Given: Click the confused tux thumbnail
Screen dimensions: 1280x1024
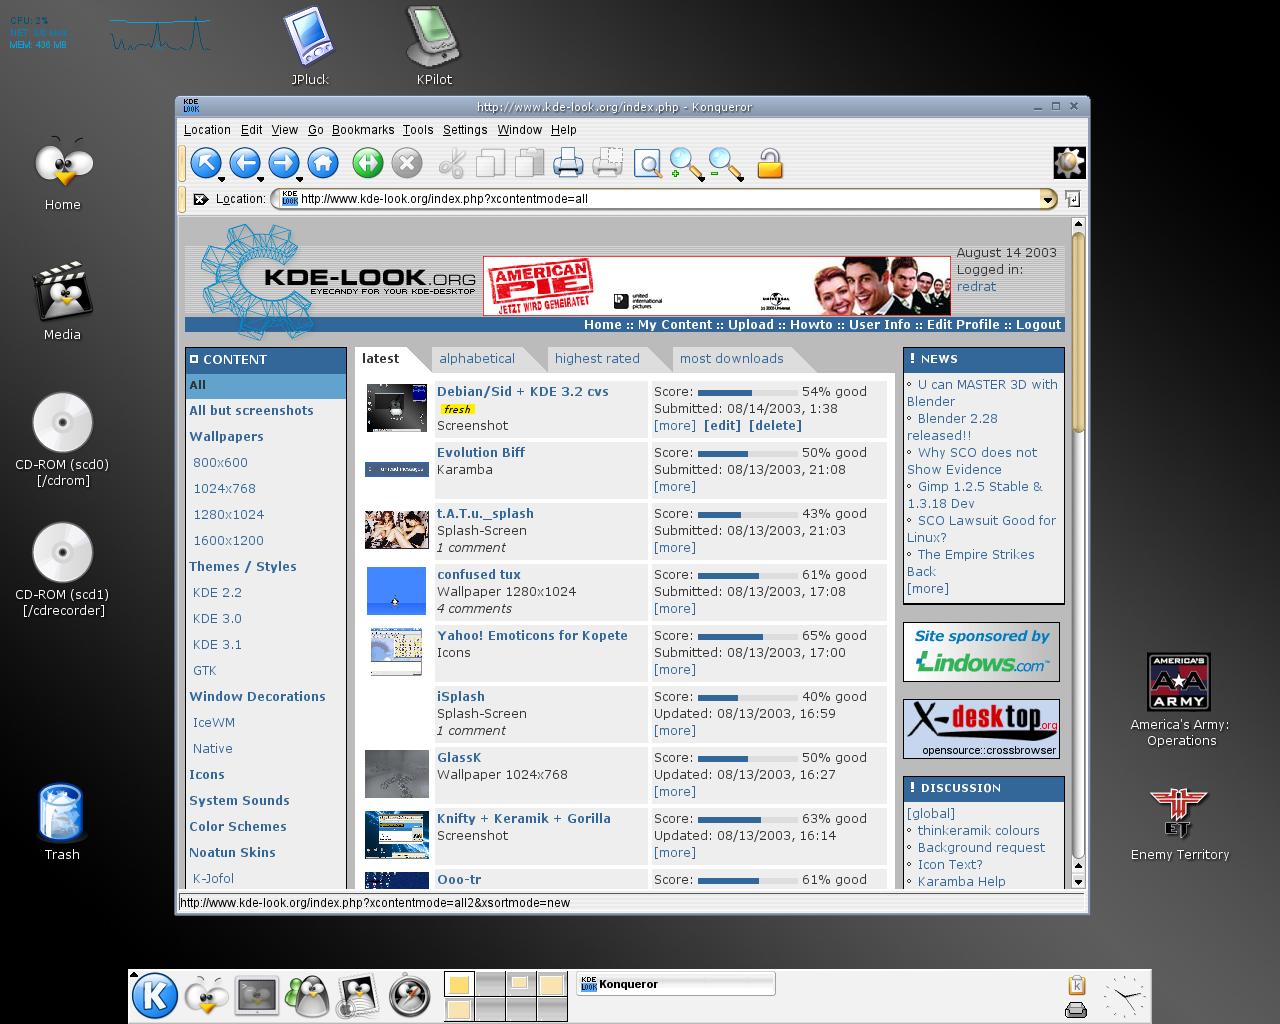Looking at the screenshot, I should click(x=397, y=591).
